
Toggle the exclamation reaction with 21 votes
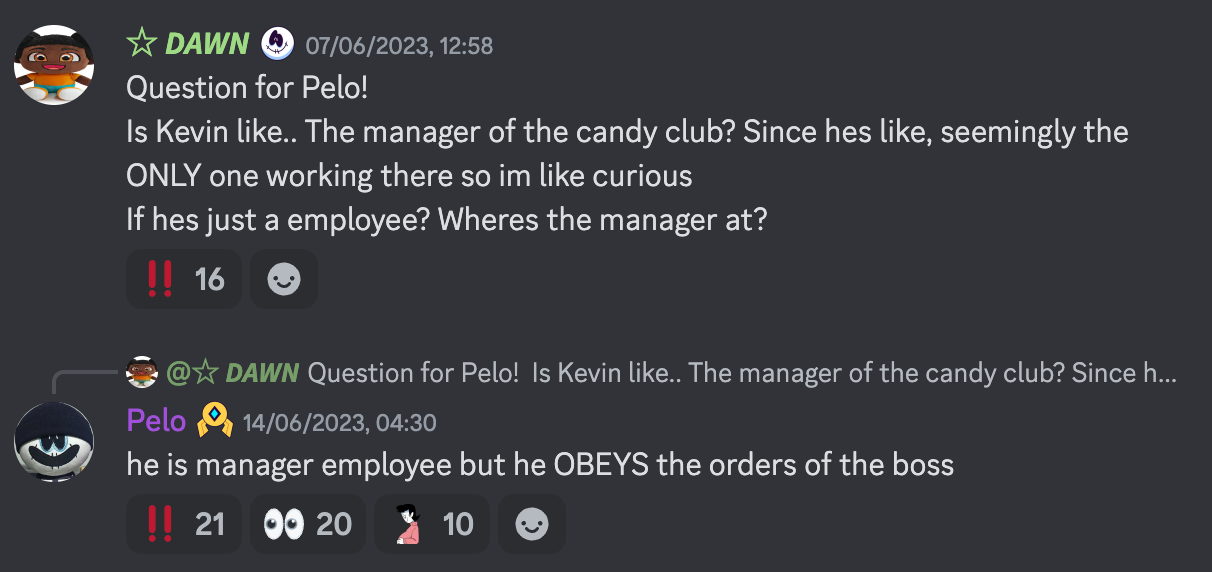coord(184,524)
